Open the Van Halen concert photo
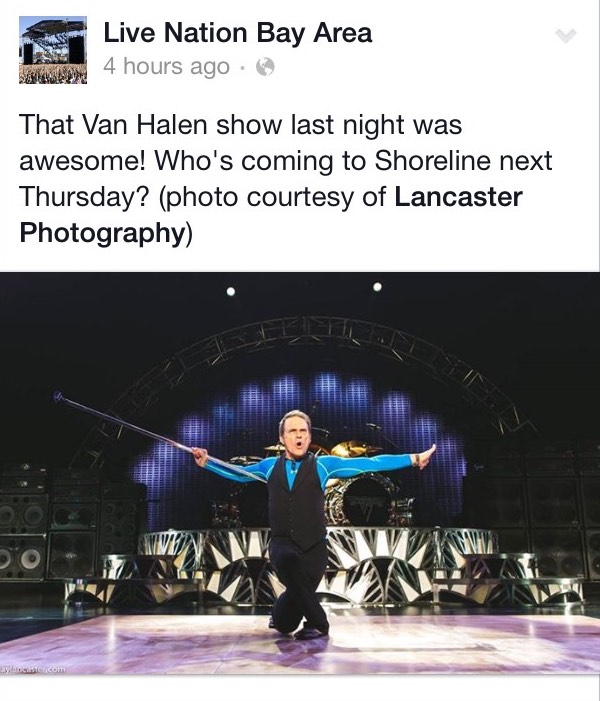600x701 pixels. click(x=300, y=473)
